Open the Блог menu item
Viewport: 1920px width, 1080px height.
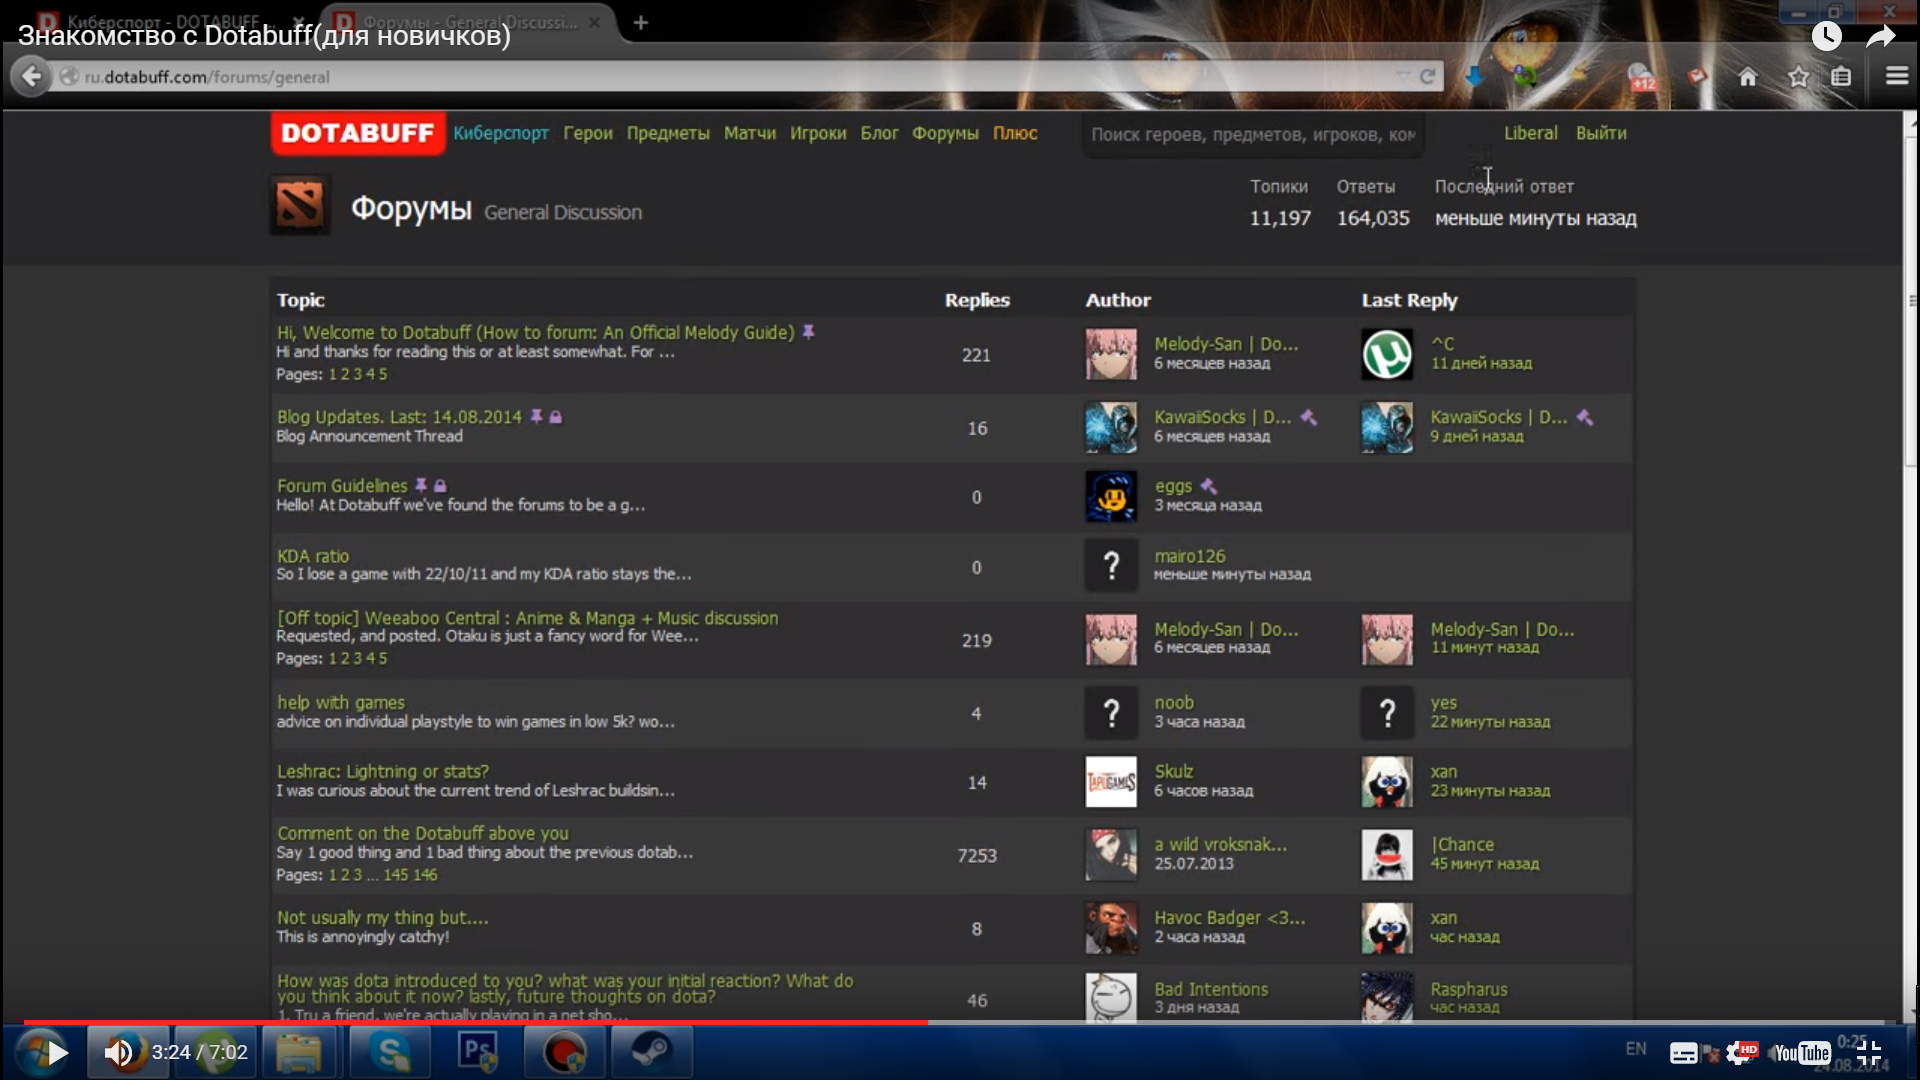[880, 133]
